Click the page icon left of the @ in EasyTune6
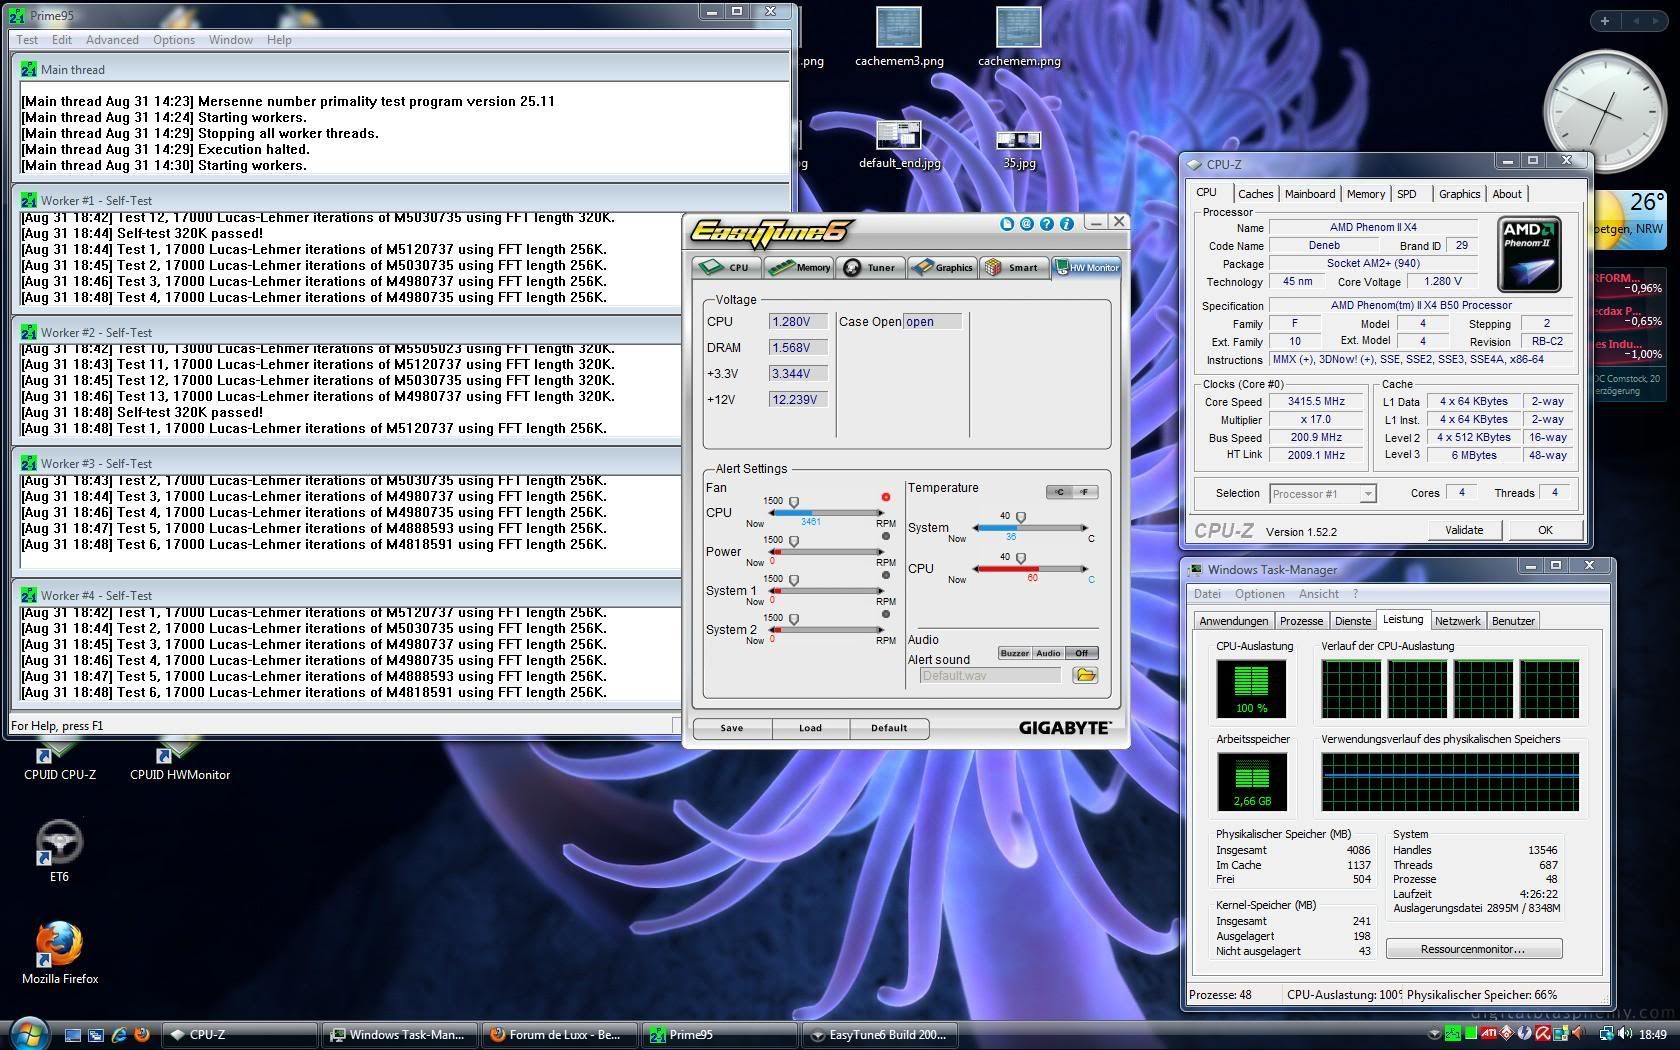Image resolution: width=1680 pixels, height=1050 pixels. coord(1007,224)
